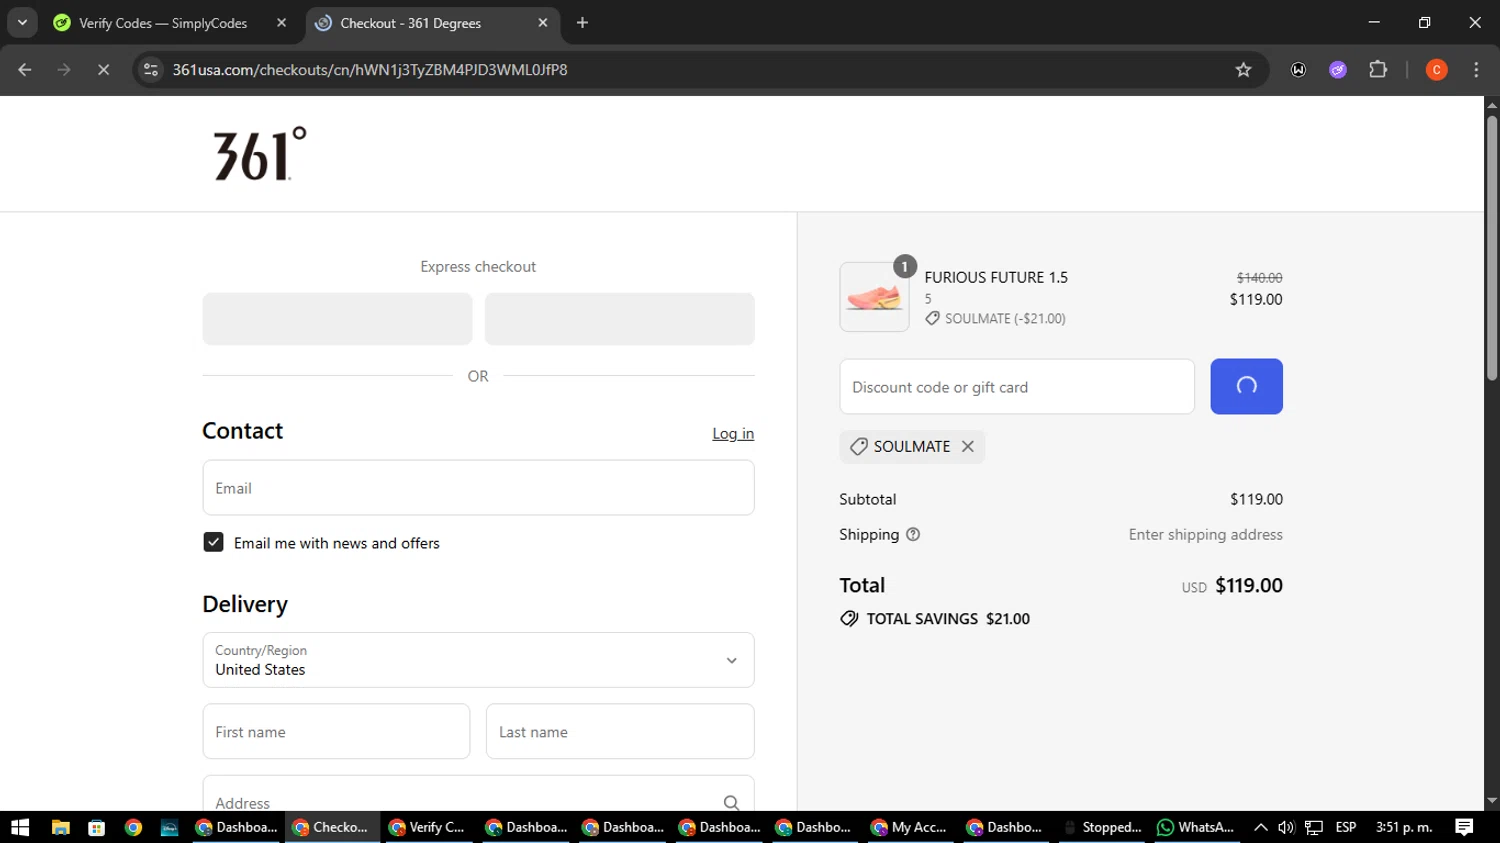This screenshot has height=843, width=1500.
Task: Click the scrollbar down arrow
Action: (1492, 801)
